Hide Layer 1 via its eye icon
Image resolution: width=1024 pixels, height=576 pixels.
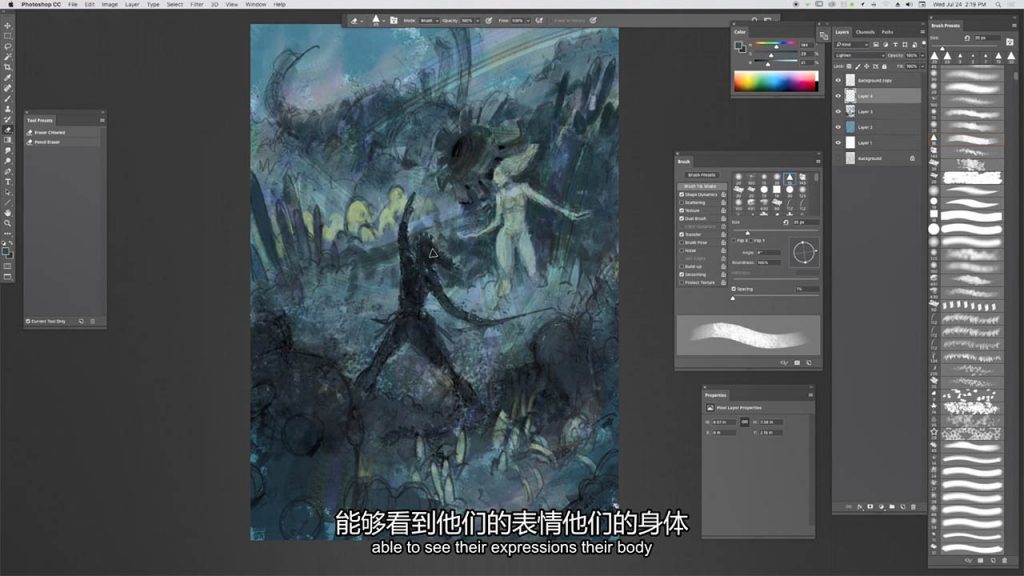click(838, 142)
